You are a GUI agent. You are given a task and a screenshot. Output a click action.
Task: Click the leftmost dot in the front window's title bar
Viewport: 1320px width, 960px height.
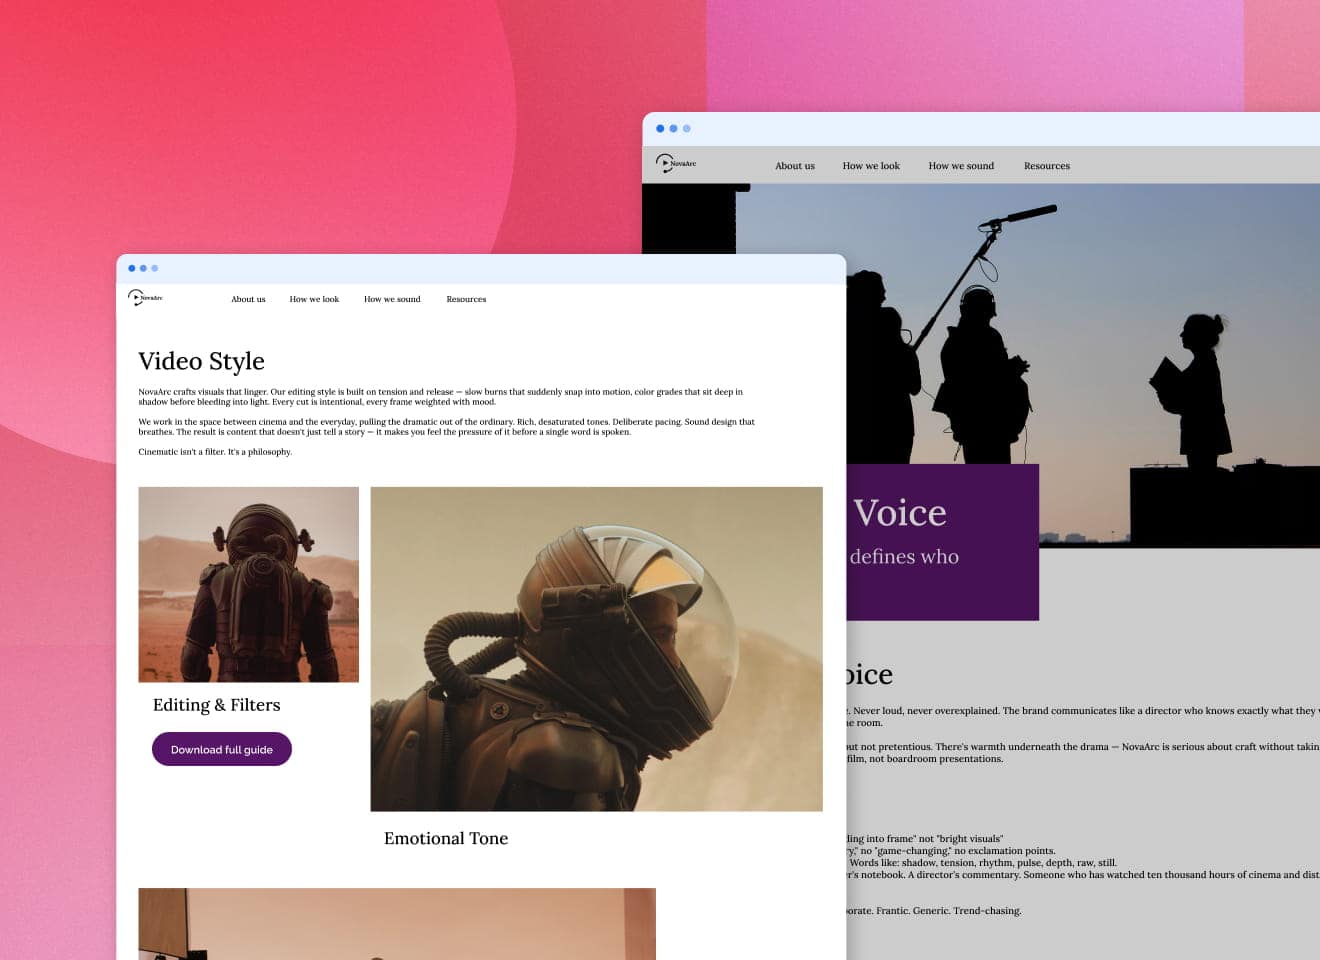pos(132,268)
